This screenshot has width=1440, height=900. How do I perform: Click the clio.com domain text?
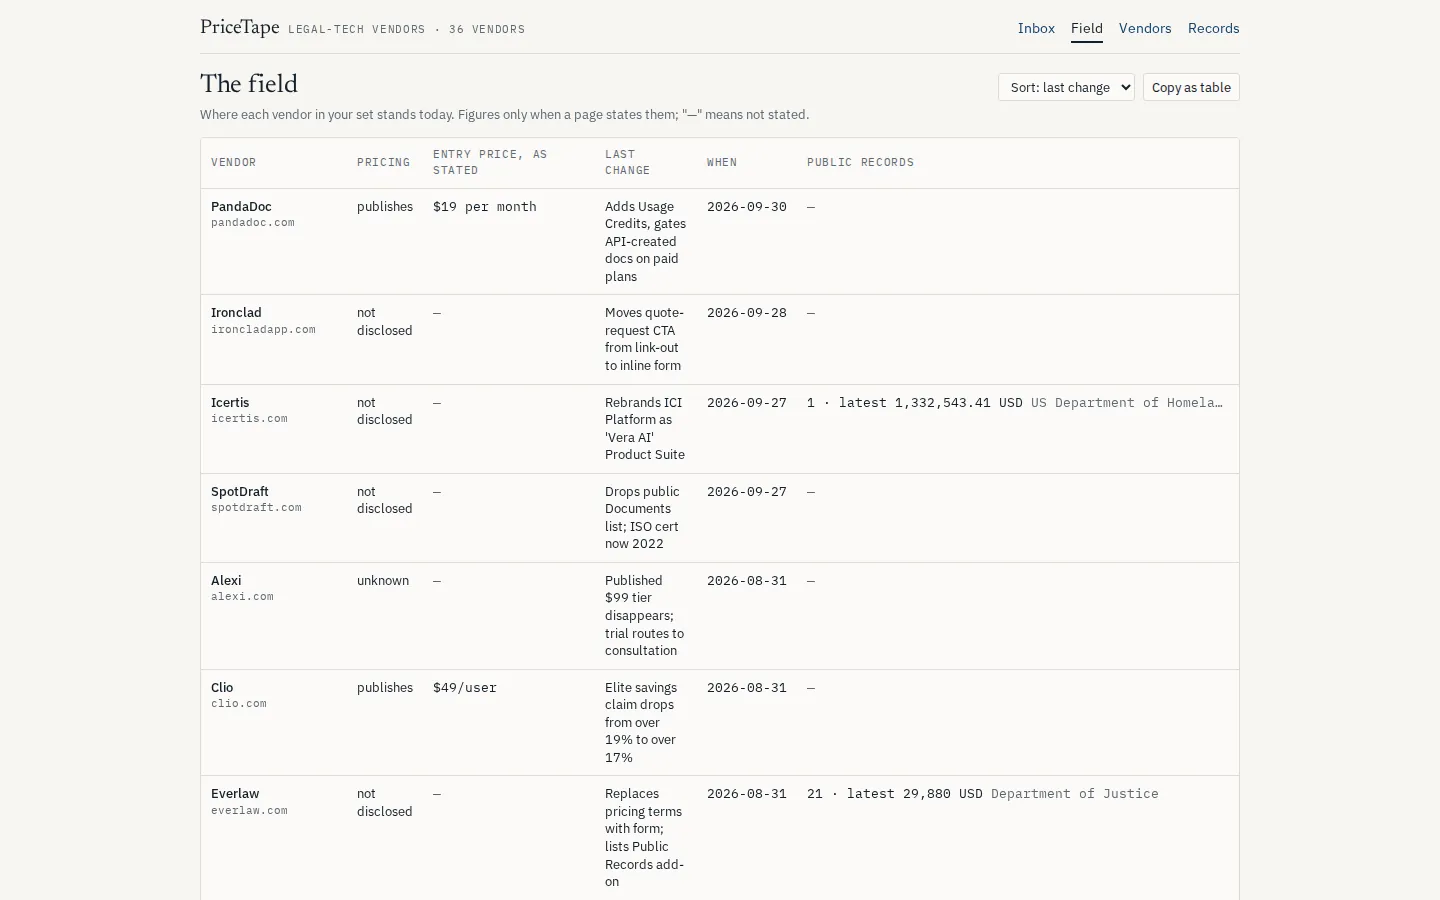coord(239,703)
